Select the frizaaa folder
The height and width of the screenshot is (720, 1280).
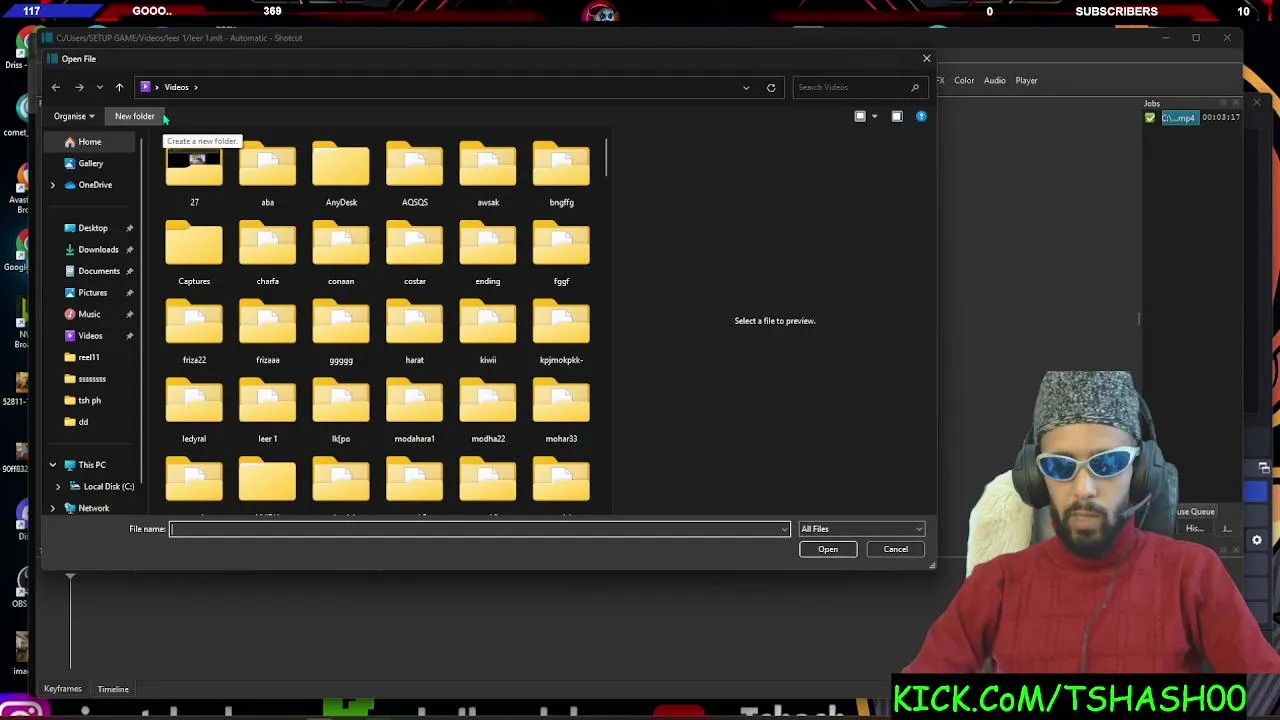pos(267,333)
